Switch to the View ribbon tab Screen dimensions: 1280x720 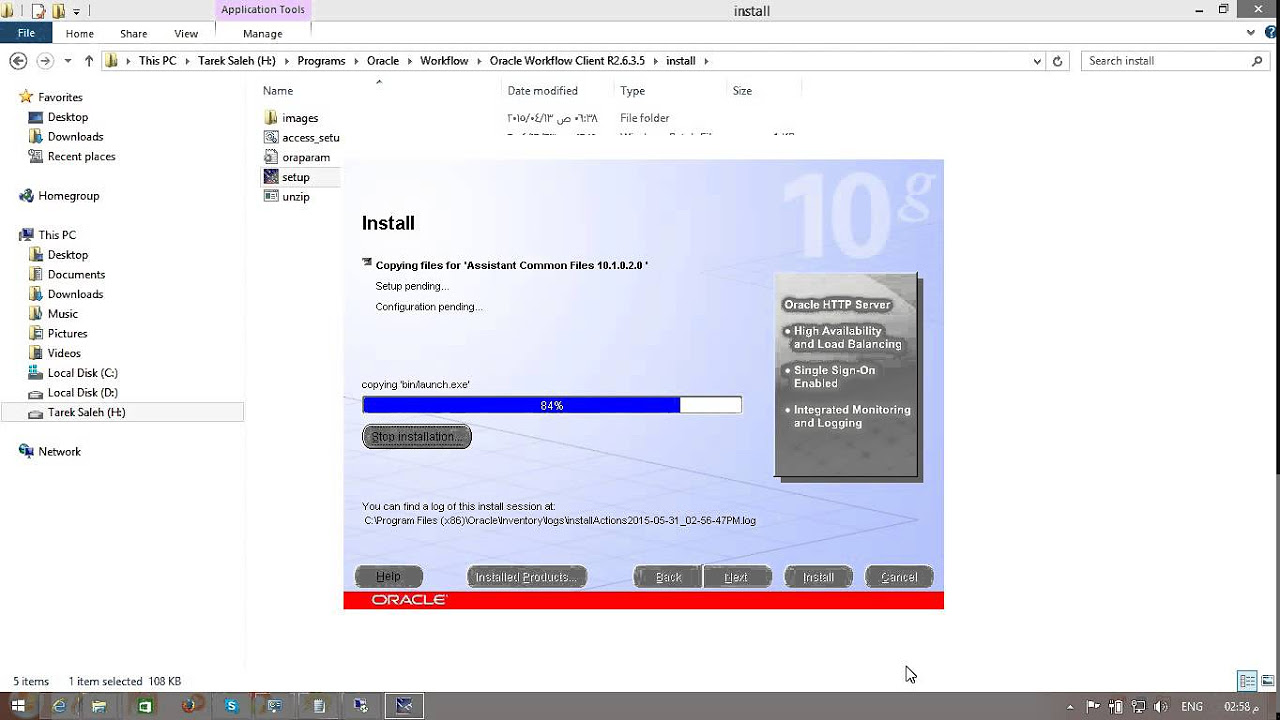click(186, 34)
